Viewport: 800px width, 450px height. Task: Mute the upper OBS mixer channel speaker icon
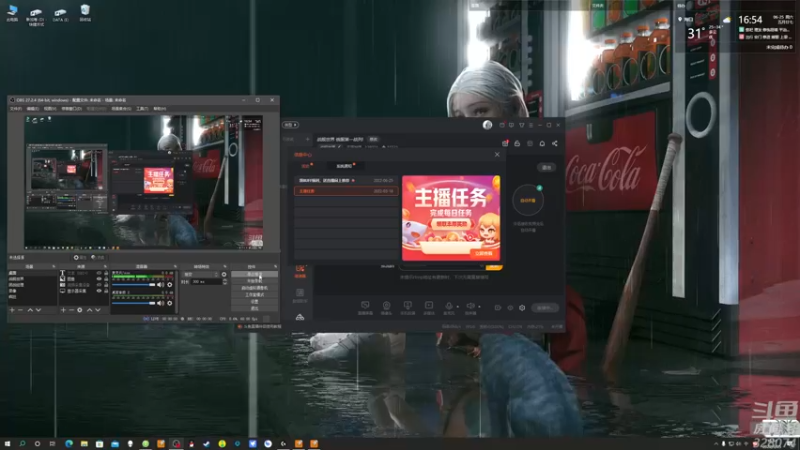(160, 285)
